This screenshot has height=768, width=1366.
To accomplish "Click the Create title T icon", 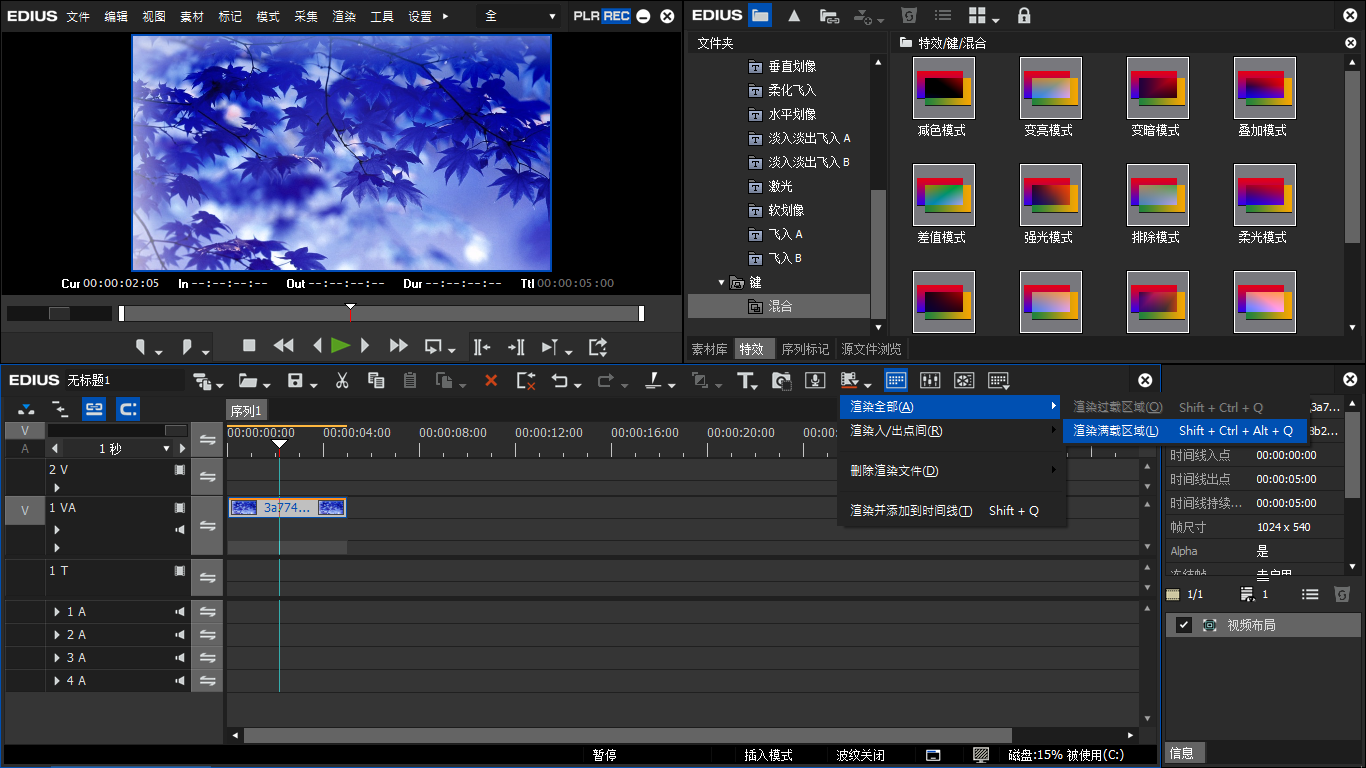I will (745, 380).
